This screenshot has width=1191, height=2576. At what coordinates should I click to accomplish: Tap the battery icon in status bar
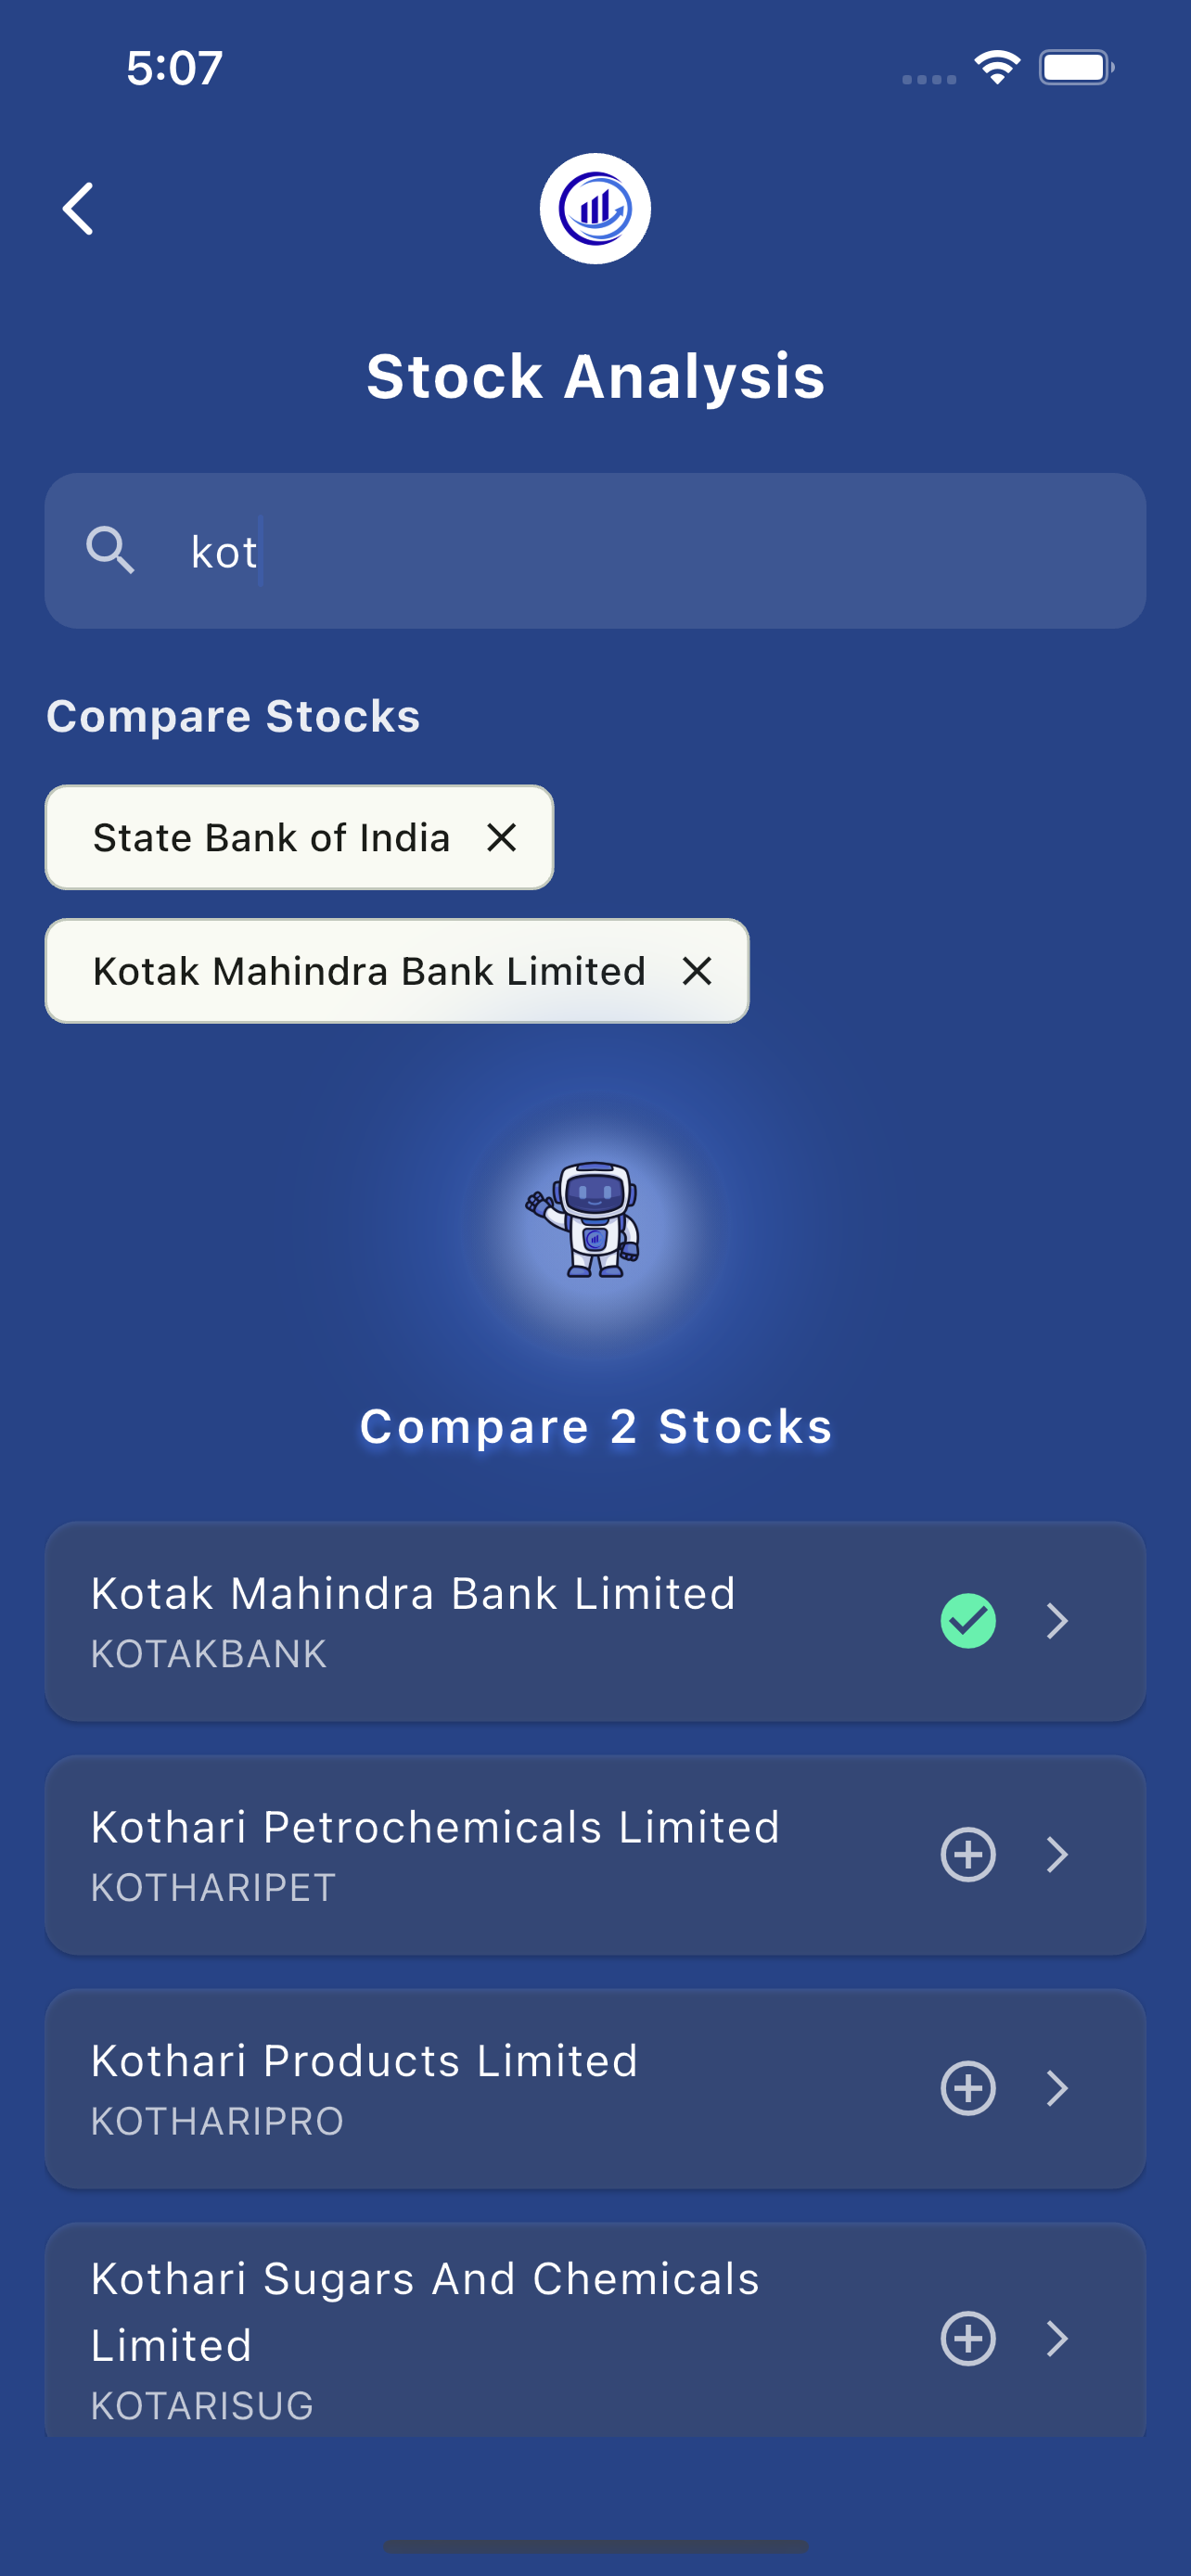pyautogui.click(x=1075, y=68)
